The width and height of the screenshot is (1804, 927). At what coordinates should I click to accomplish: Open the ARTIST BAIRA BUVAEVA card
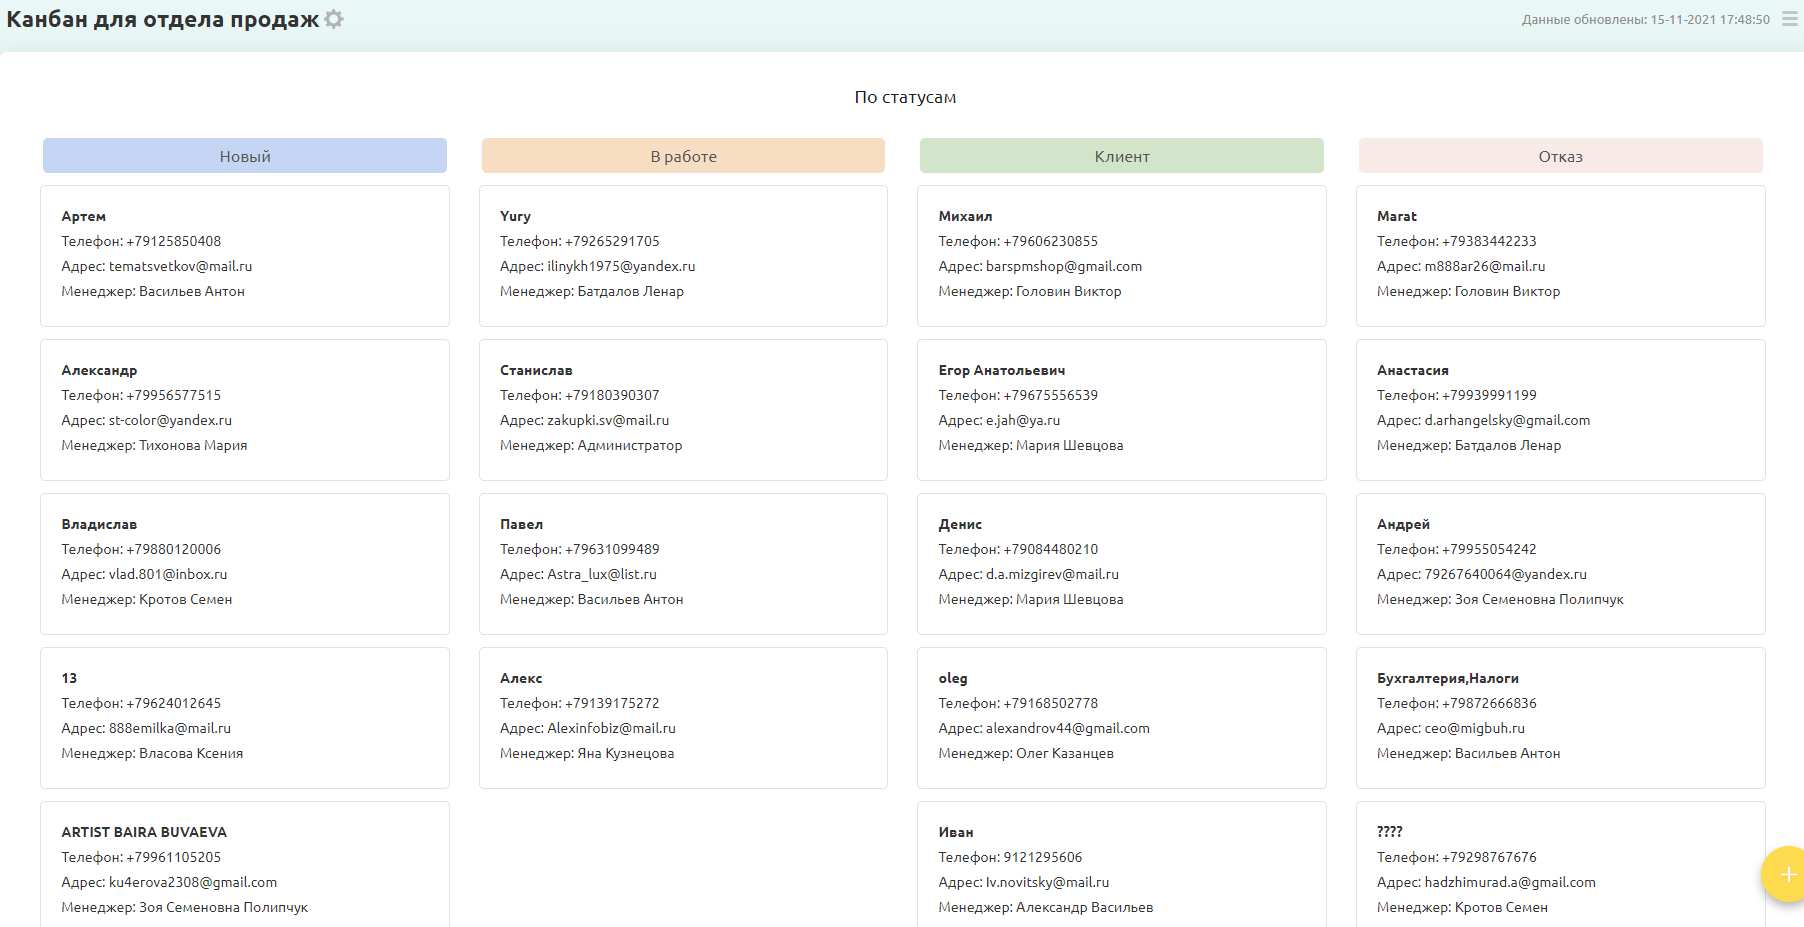pos(245,865)
